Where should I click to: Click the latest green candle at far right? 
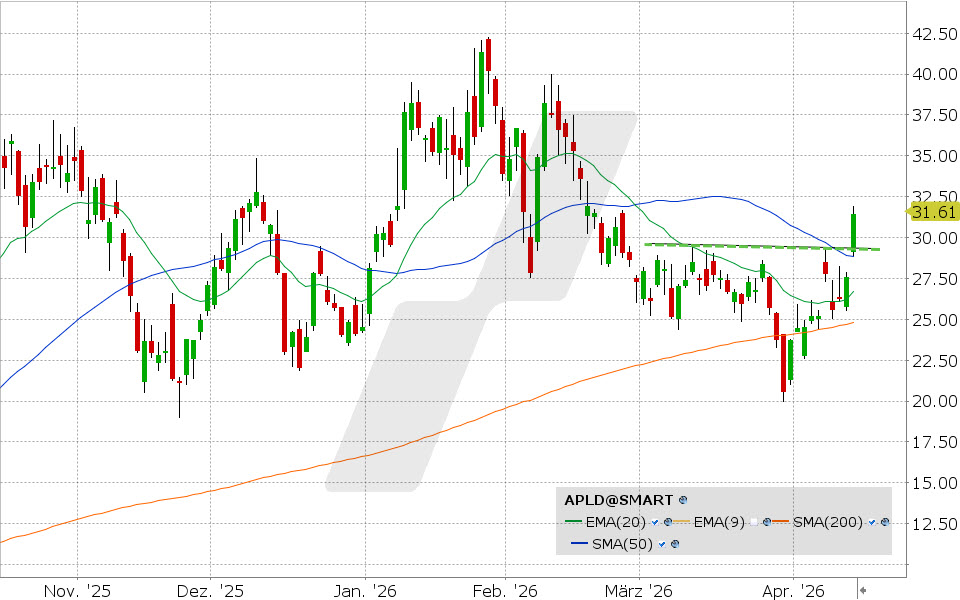tap(854, 230)
